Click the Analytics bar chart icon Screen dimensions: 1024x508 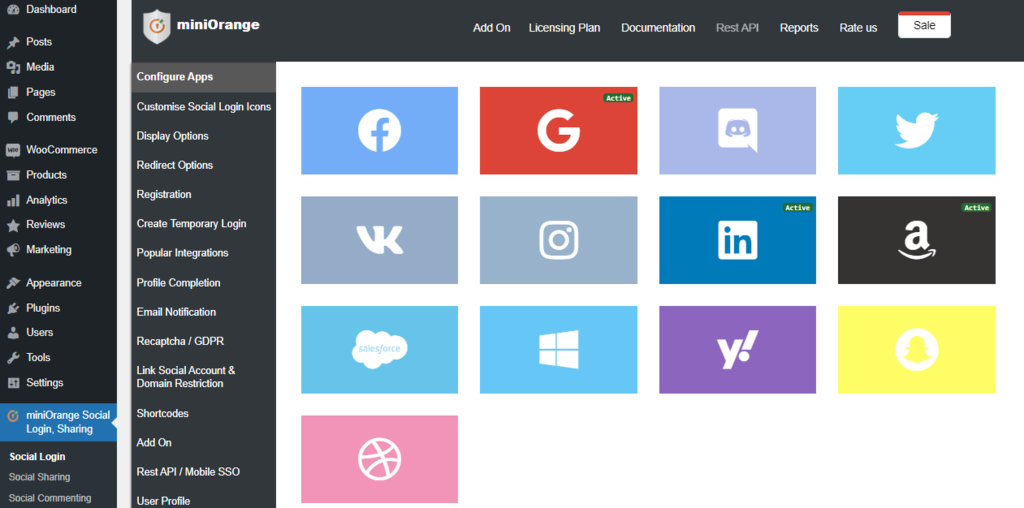(13, 200)
